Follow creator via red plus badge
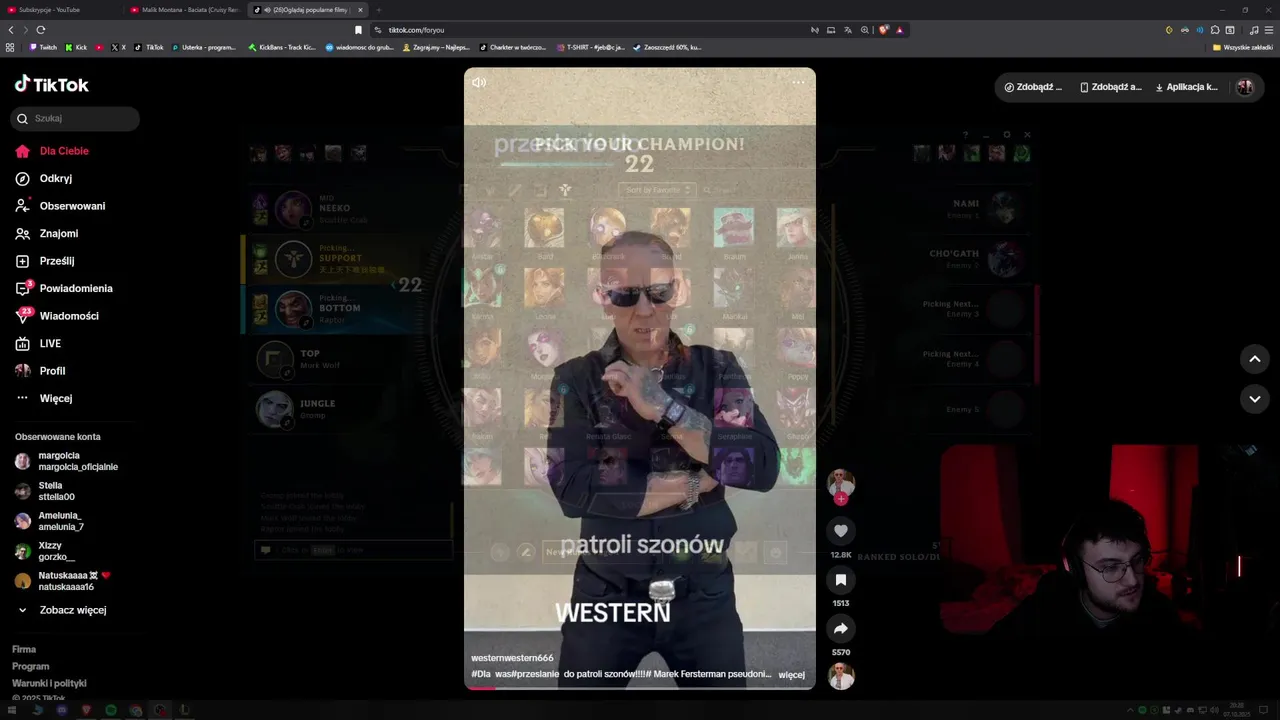1280x720 pixels. coord(841,498)
